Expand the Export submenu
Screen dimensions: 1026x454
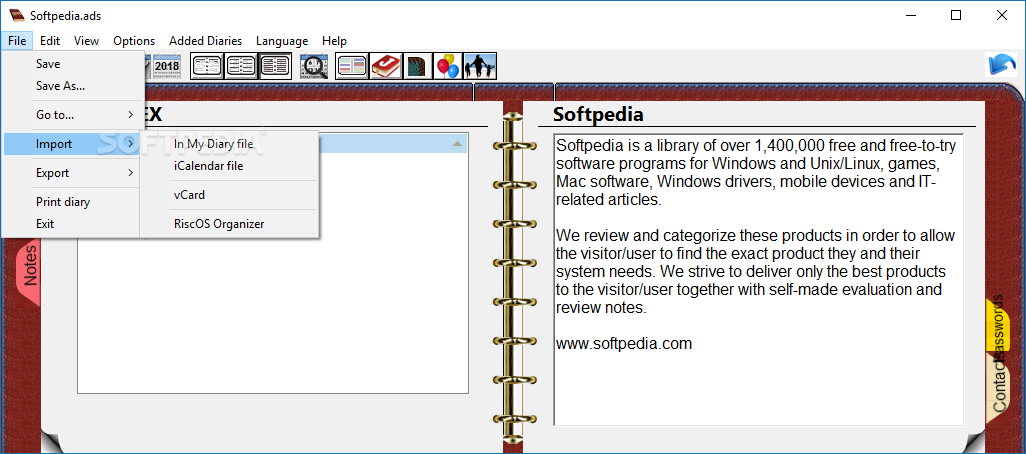coord(73,173)
